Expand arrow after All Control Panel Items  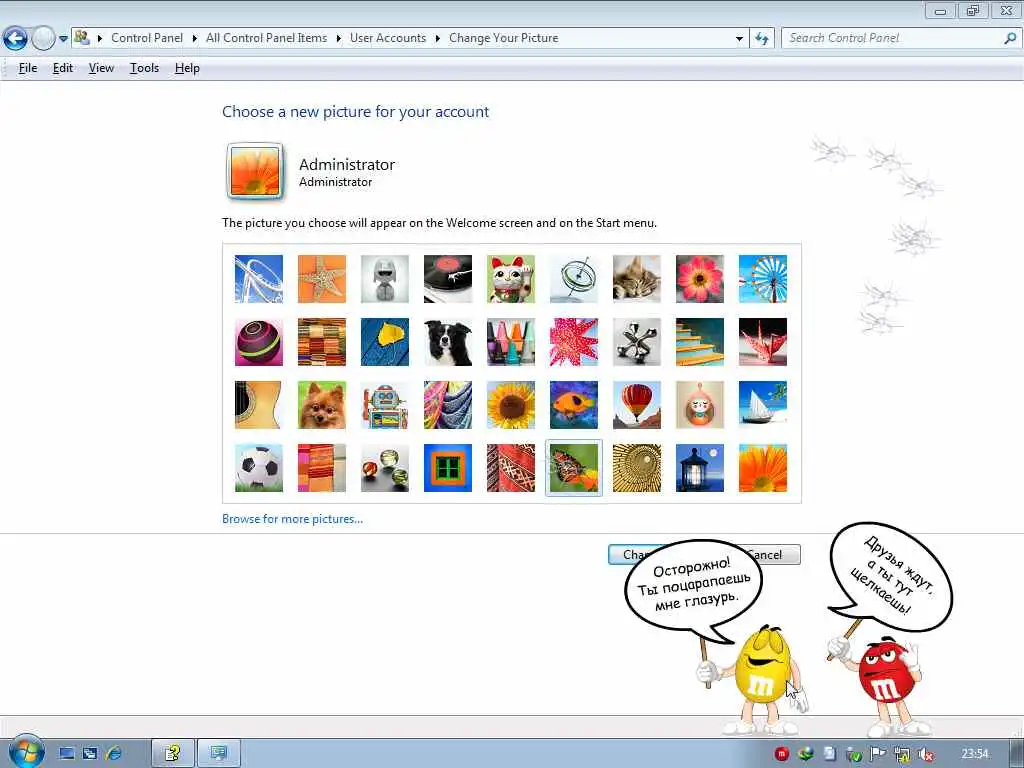tap(338, 39)
